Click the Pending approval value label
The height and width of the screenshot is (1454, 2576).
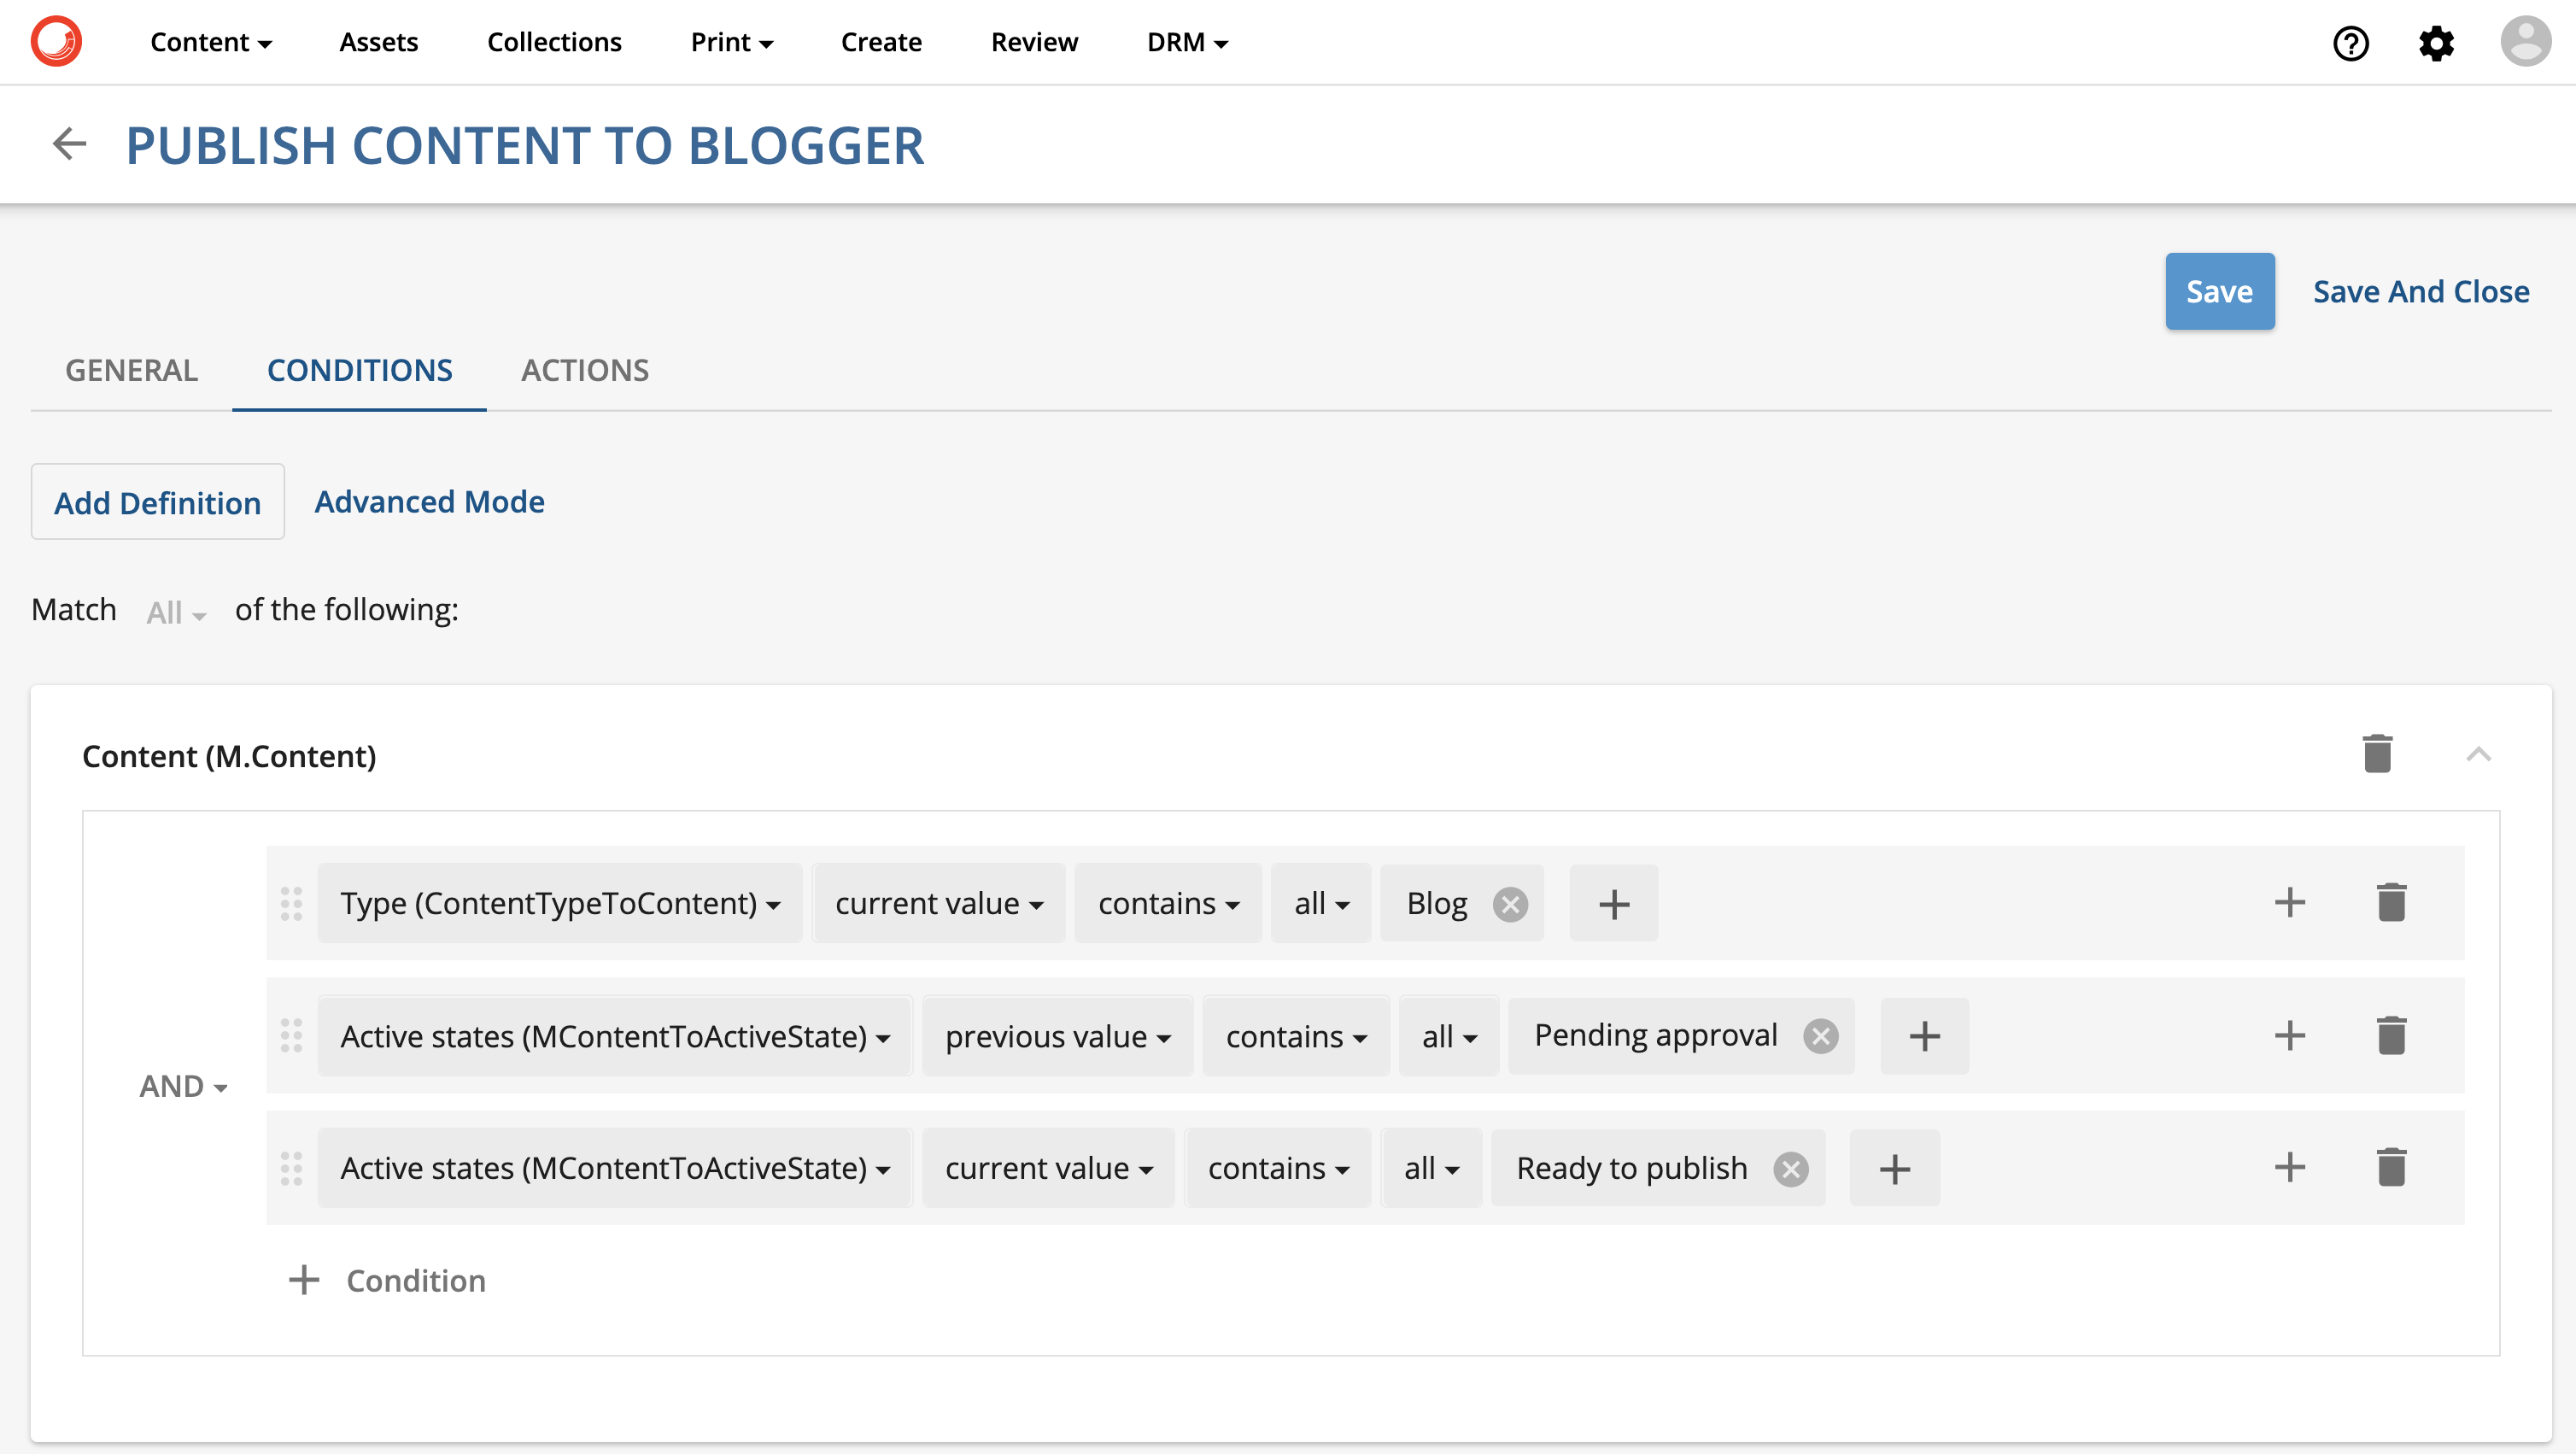tap(1655, 1035)
